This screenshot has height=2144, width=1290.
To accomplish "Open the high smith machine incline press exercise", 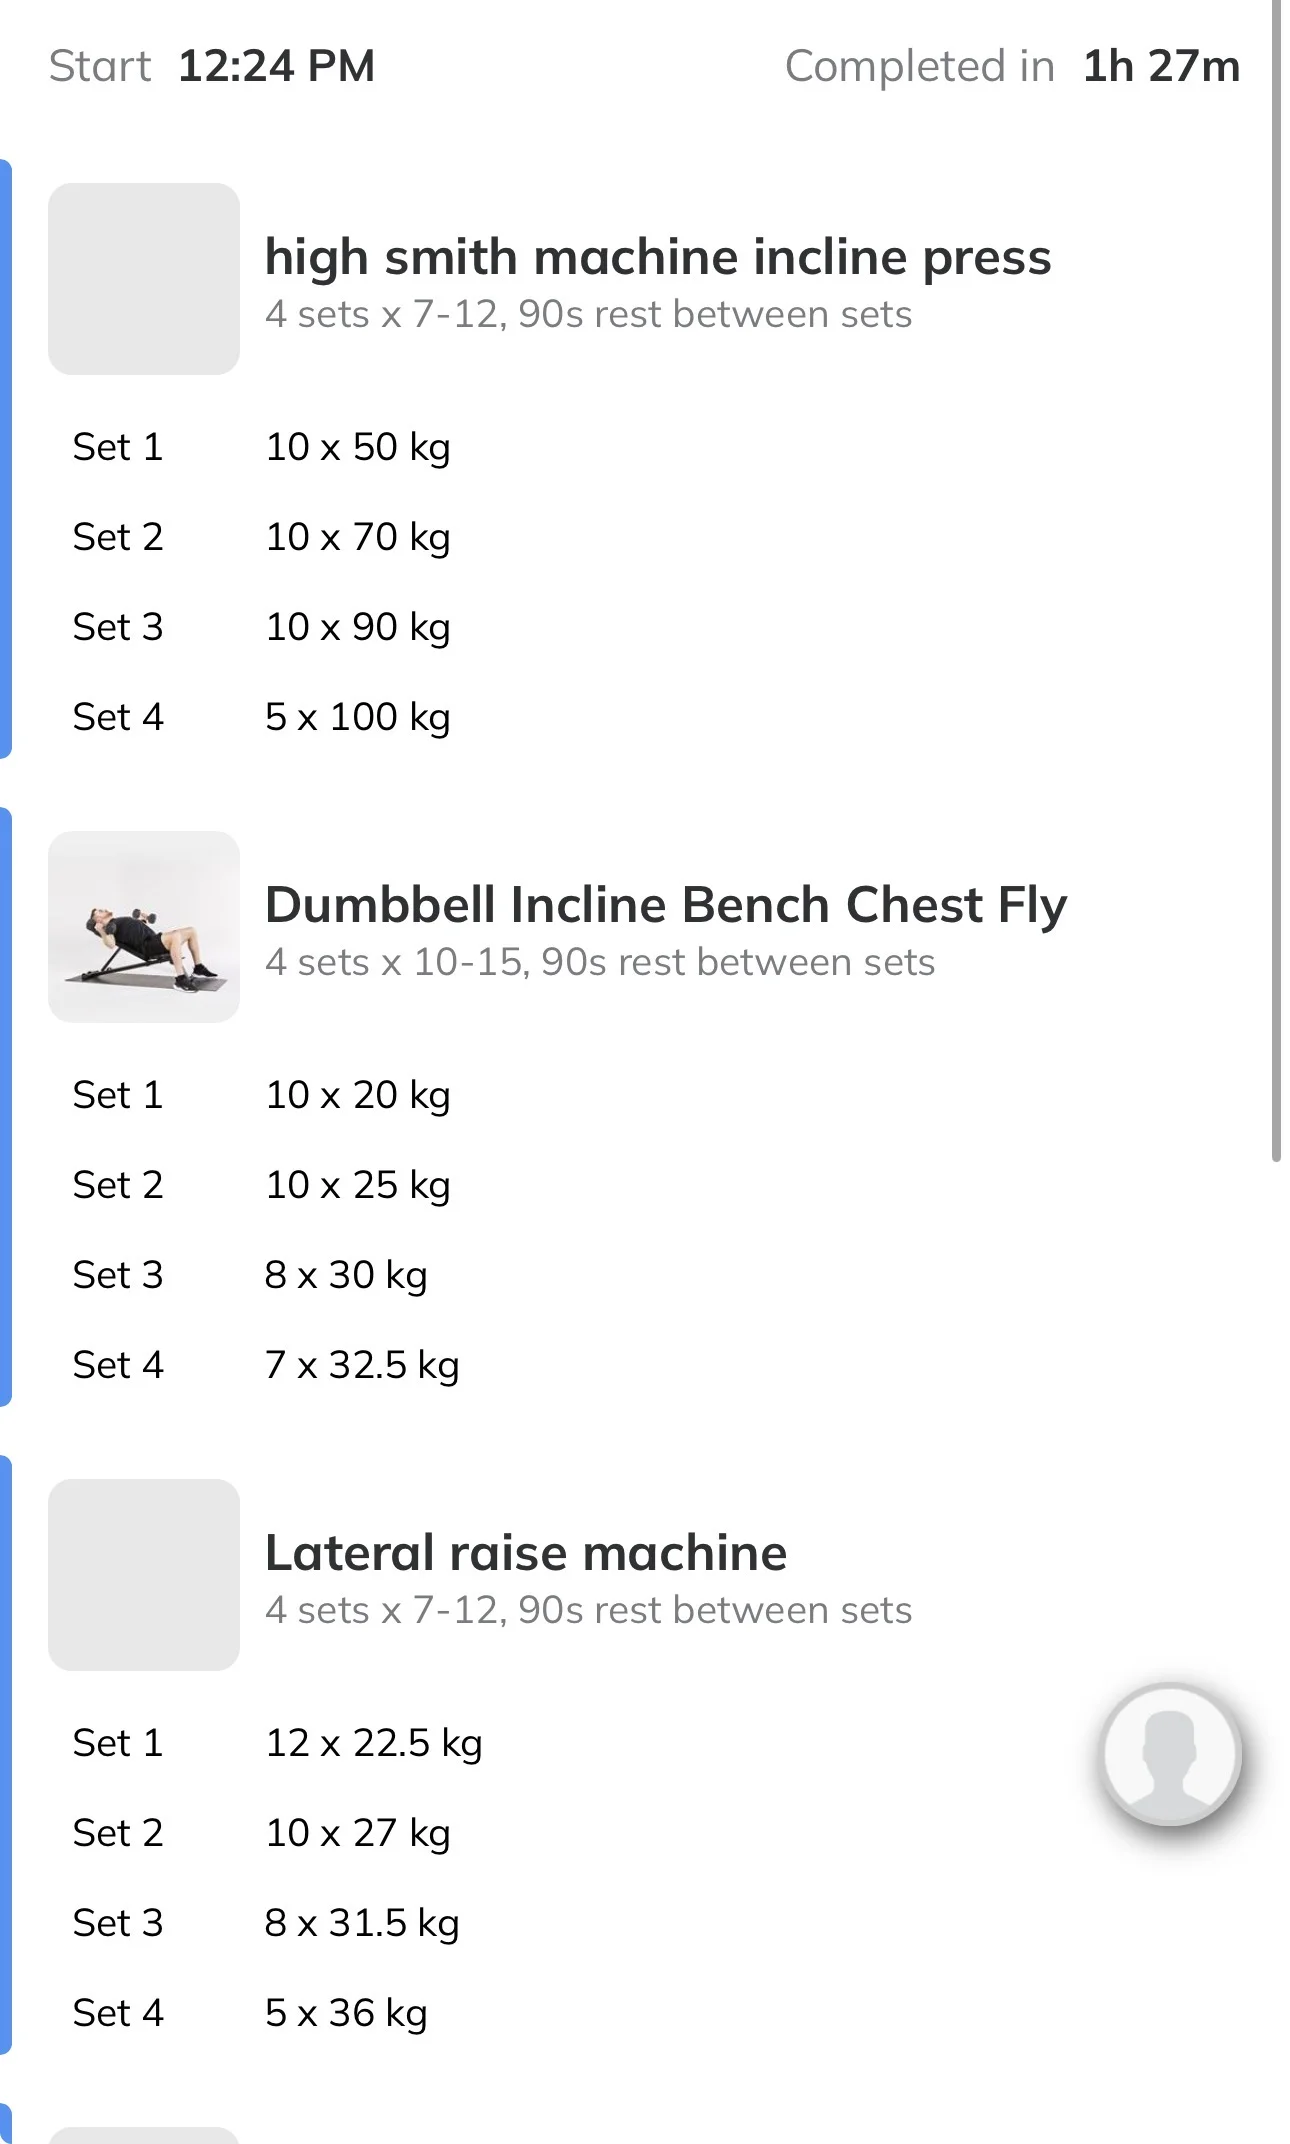I will [x=658, y=257].
